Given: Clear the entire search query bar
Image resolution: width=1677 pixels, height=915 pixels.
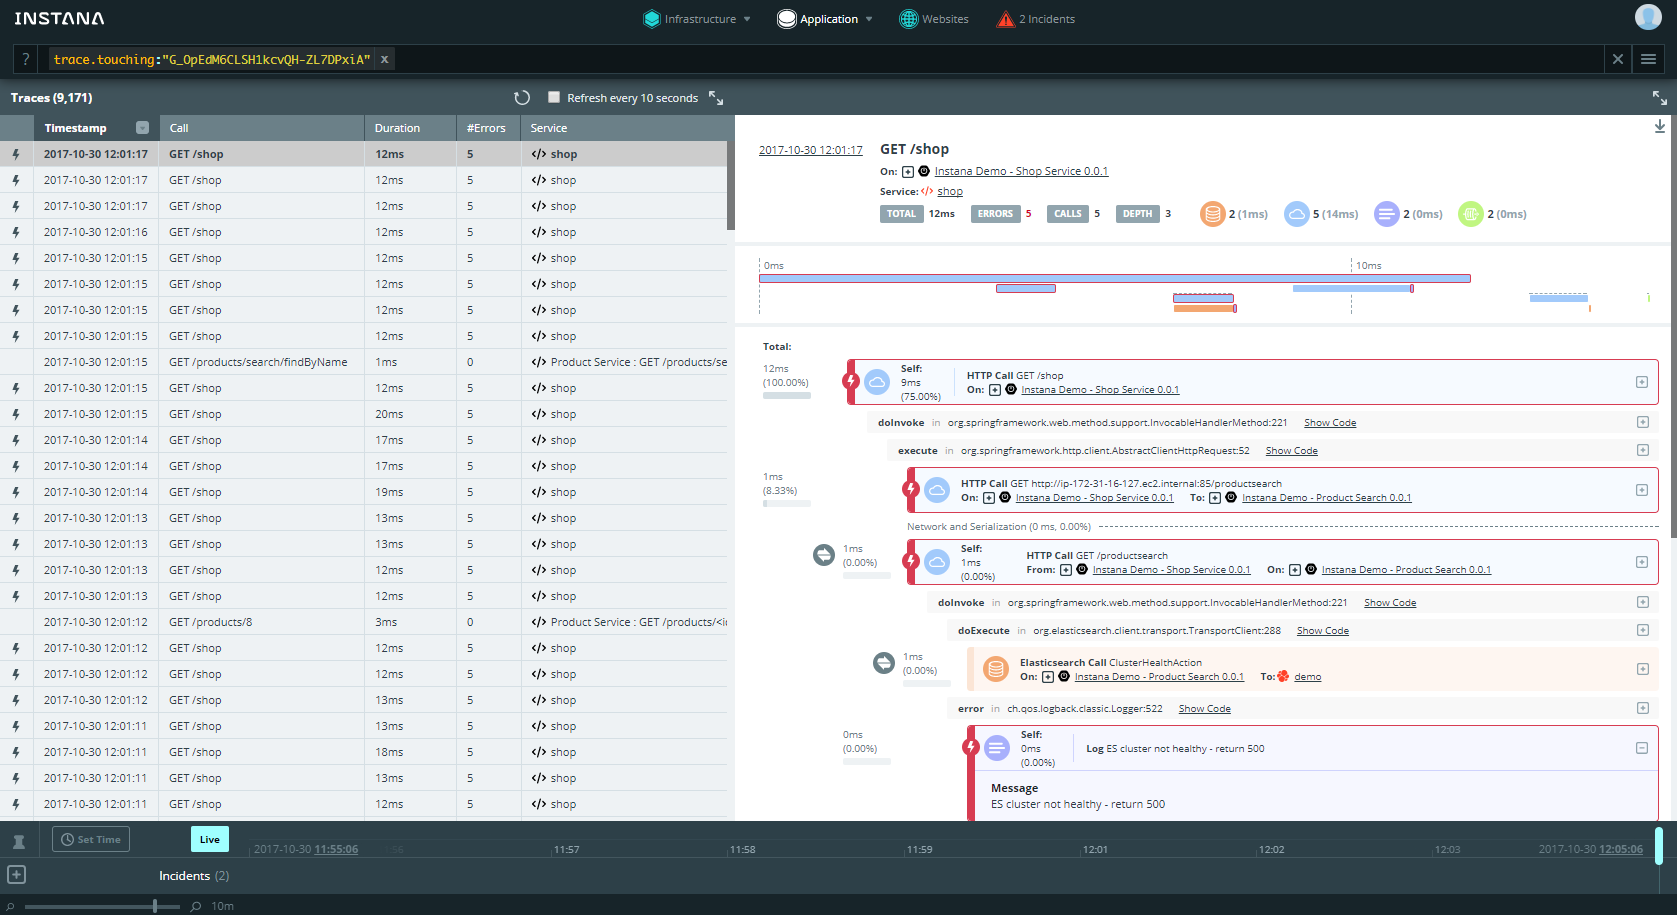Looking at the screenshot, I should click(x=1617, y=59).
